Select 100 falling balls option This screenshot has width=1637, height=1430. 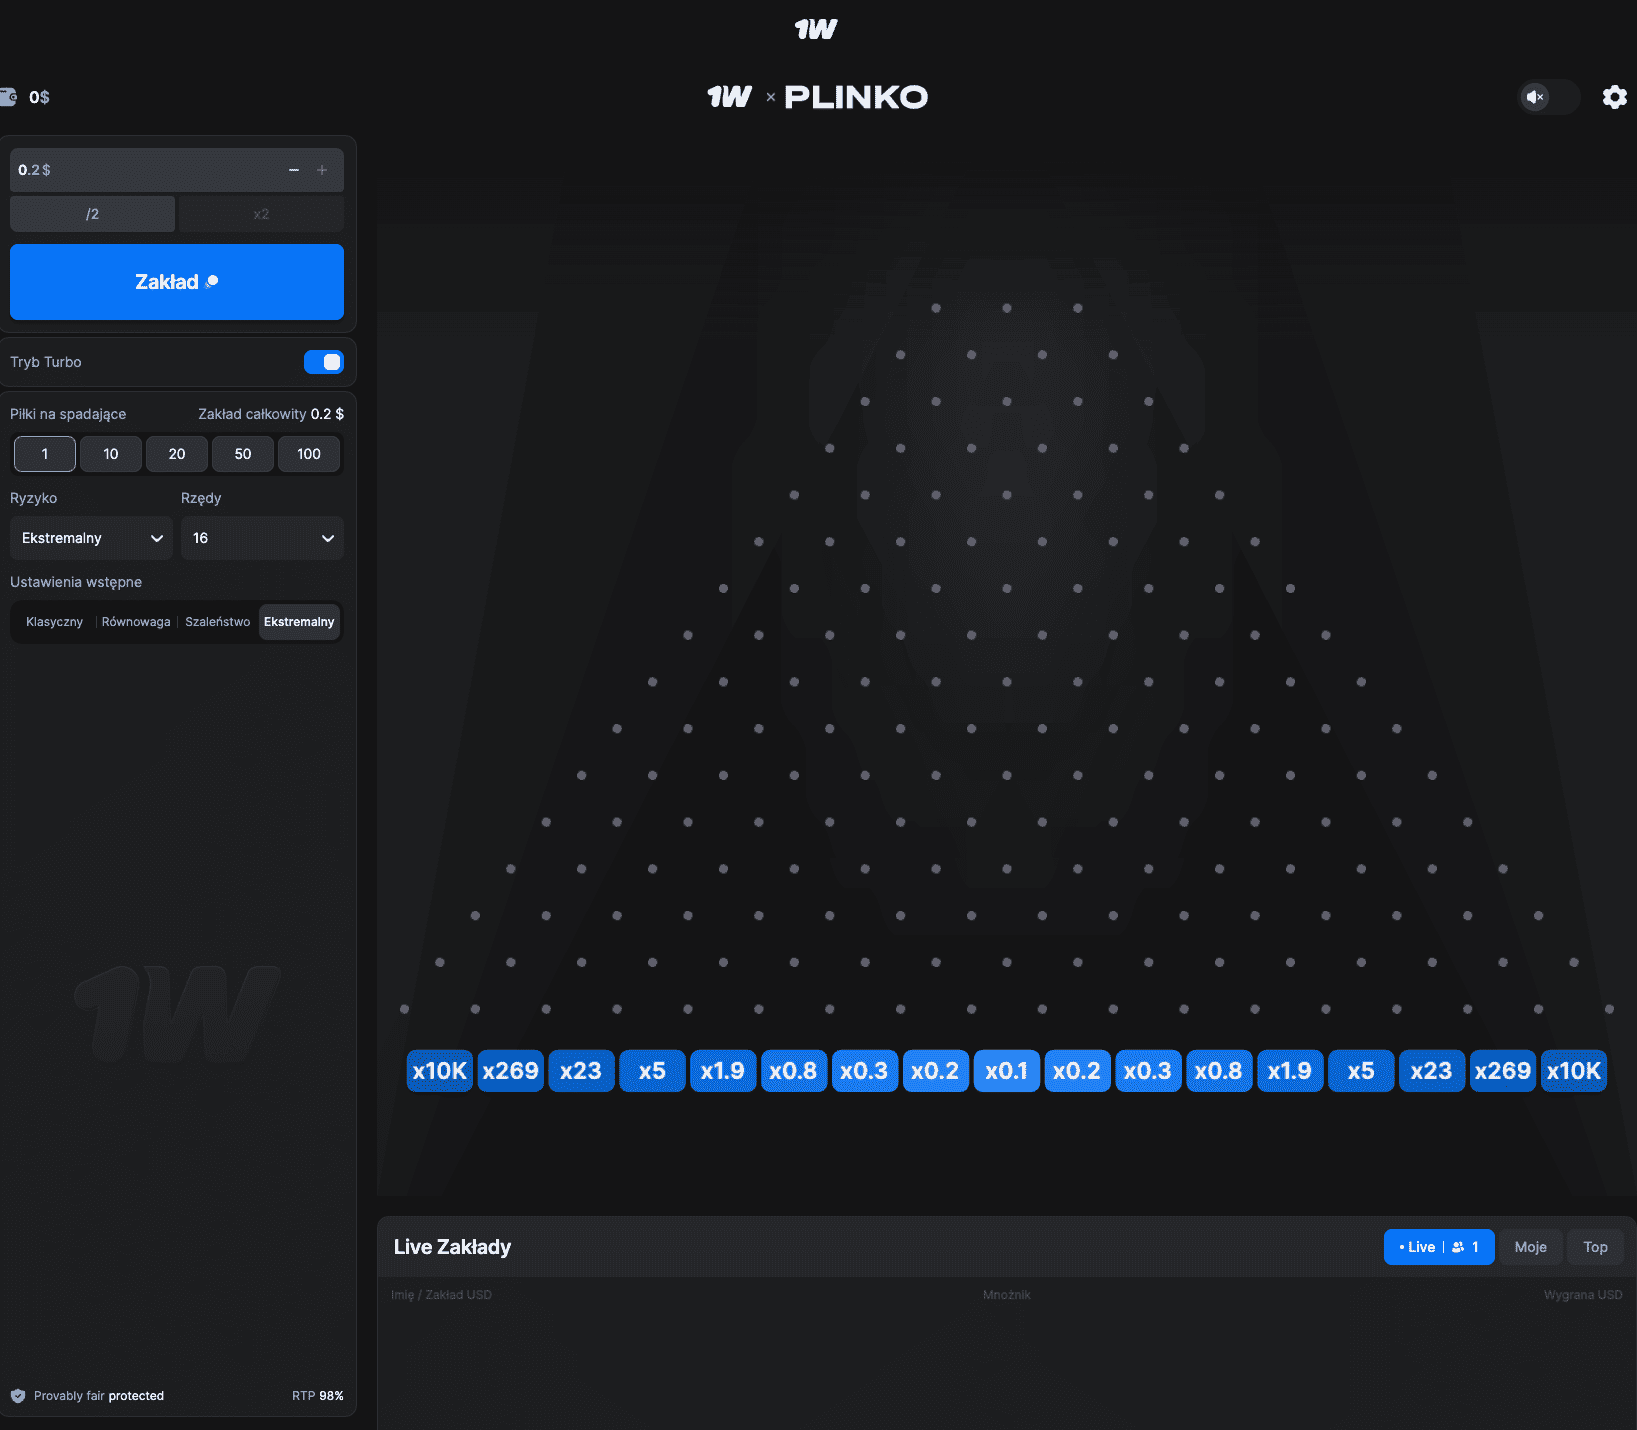click(x=309, y=454)
